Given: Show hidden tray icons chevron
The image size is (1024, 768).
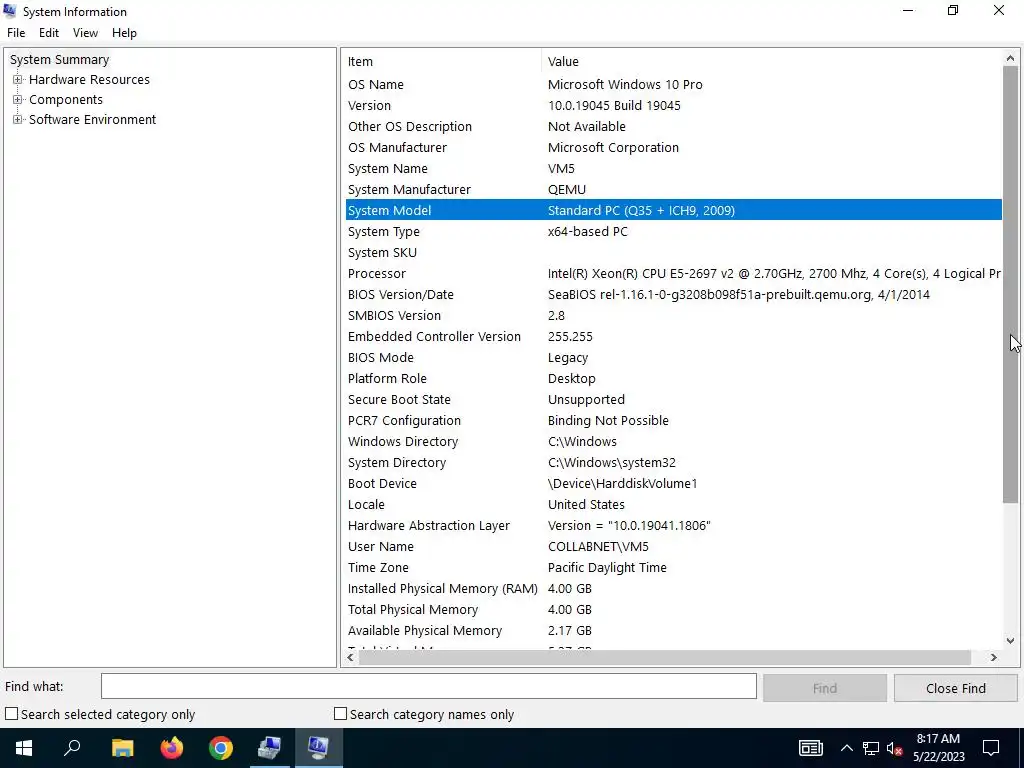Looking at the screenshot, I should click(x=846, y=748).
